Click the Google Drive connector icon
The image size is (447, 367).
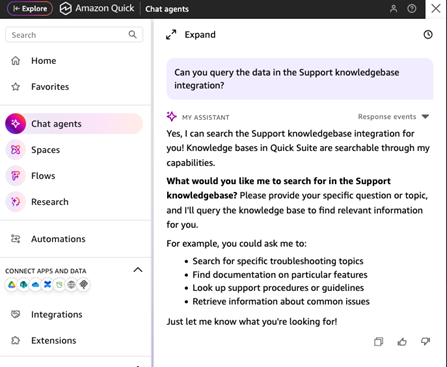[x=12, y=285]
